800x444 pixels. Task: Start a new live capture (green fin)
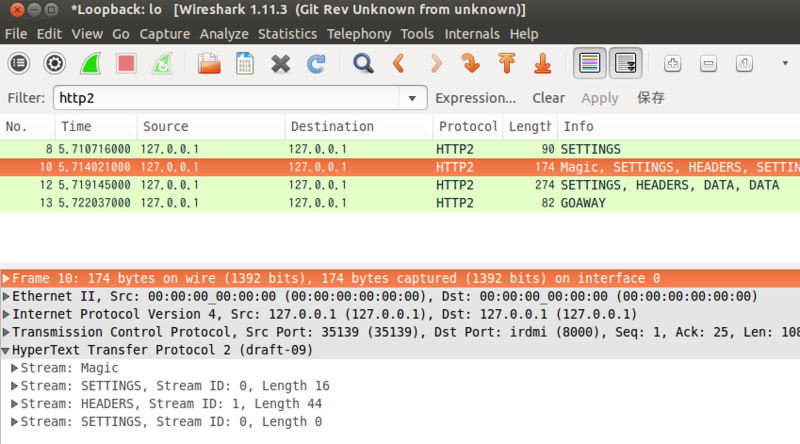point(90,64)
